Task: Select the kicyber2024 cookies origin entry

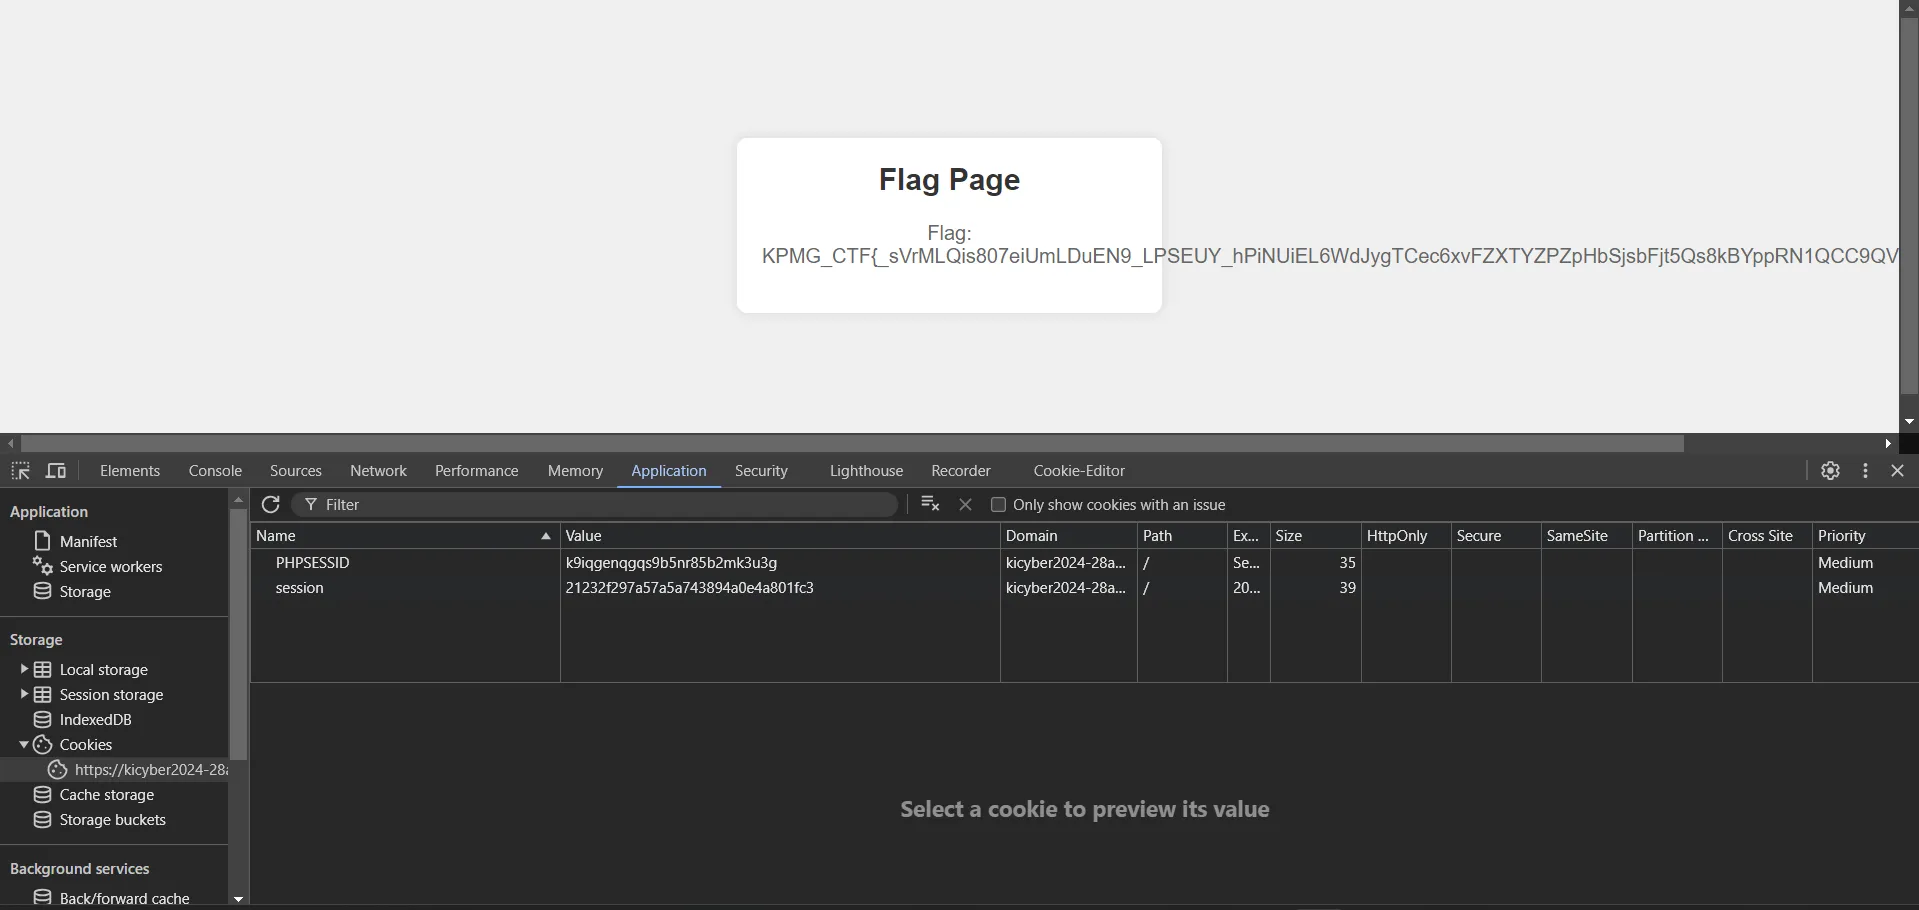Action: pyautogui.click(x=150, y=770)
